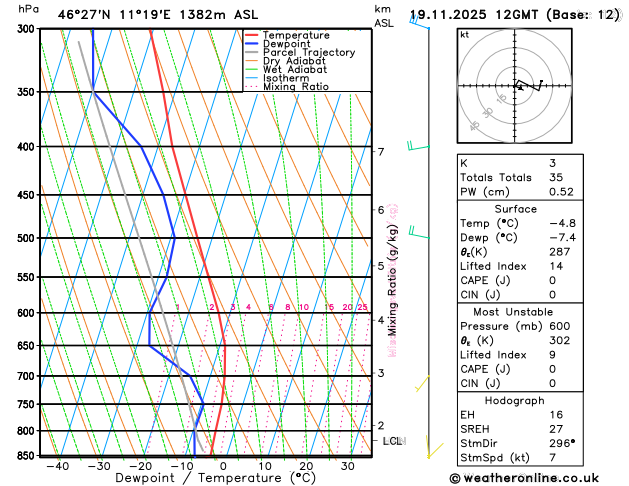This screenshot has width=629, height=486.
Task: Click the date label '19.11.2025 12GMT (Base: 12)'
Action: 515,15
